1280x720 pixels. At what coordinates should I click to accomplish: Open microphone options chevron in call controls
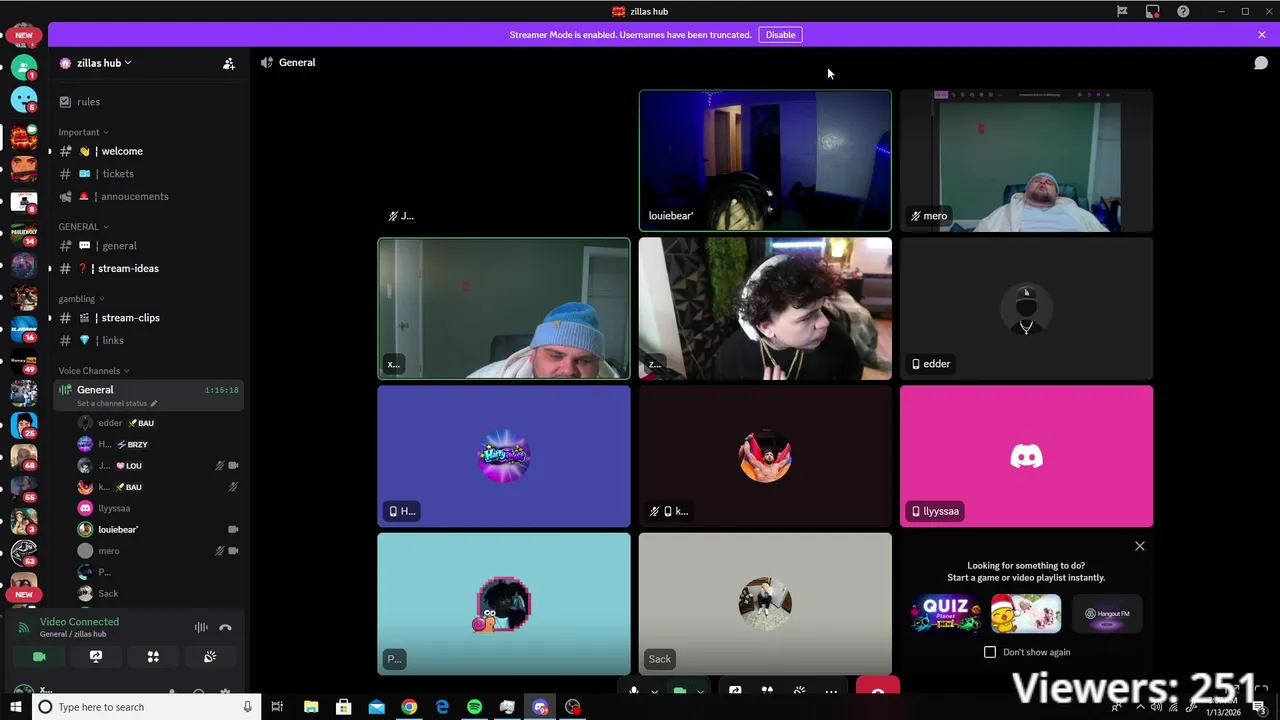coord(655,691)
